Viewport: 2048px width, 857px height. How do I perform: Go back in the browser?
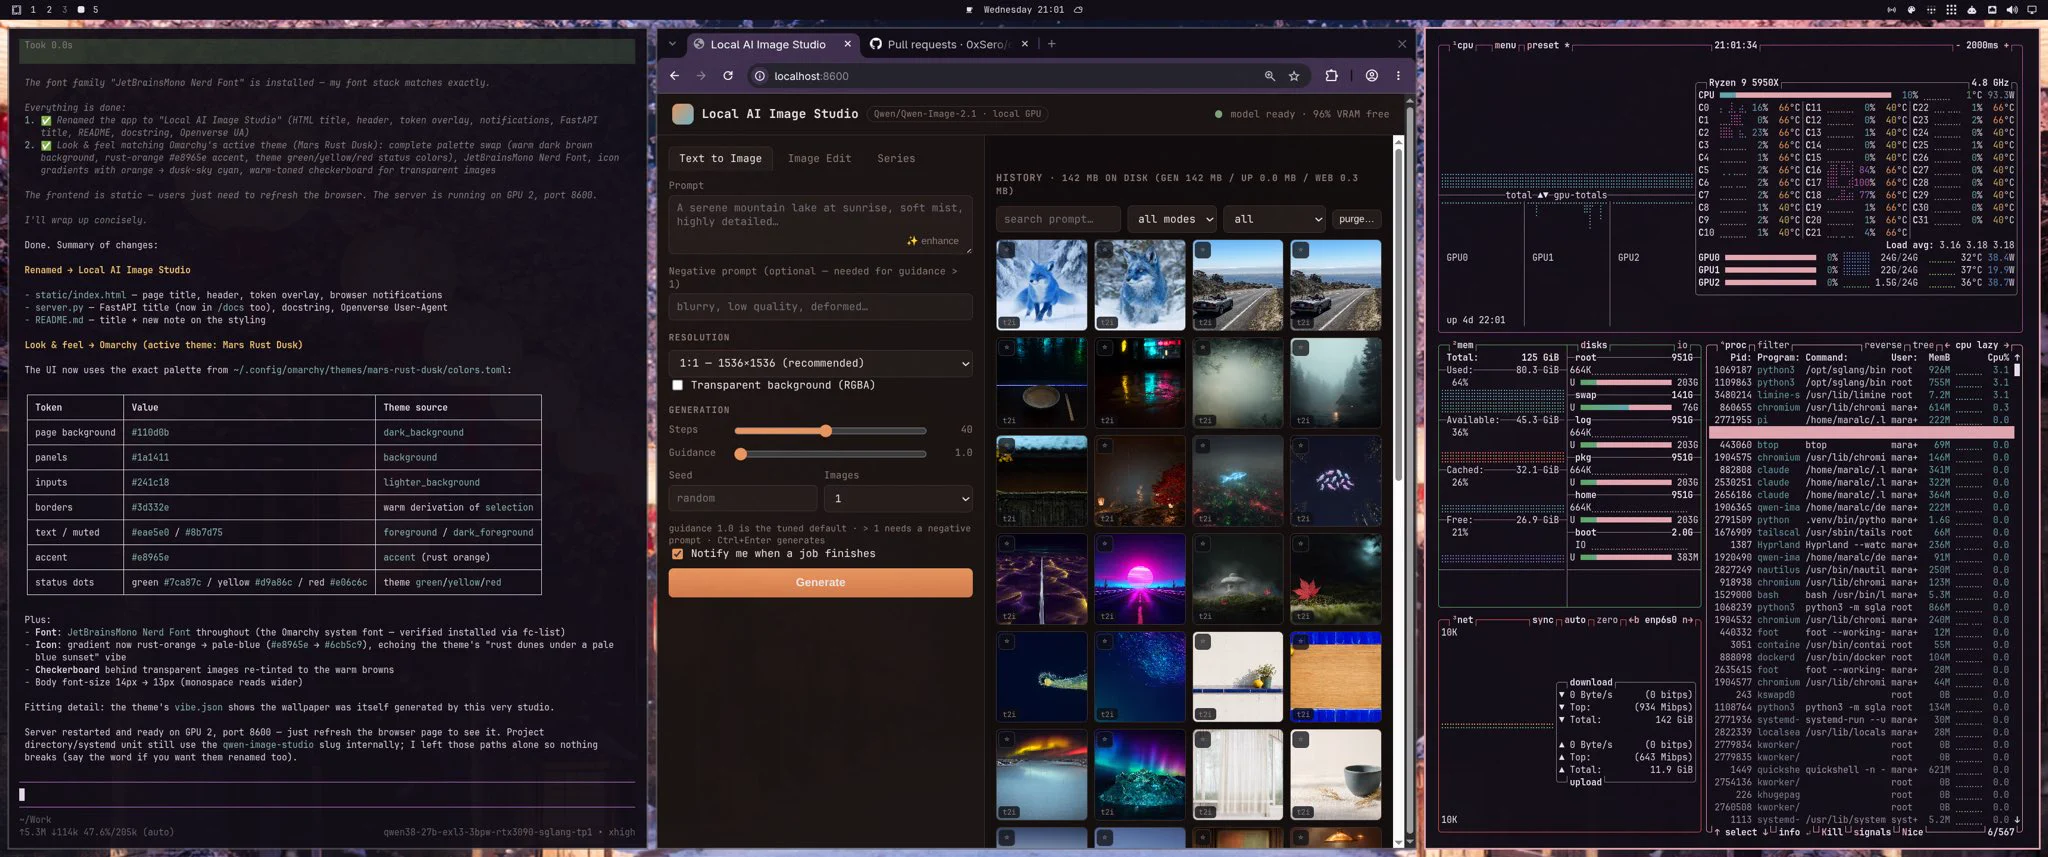(x=674, y=76)
